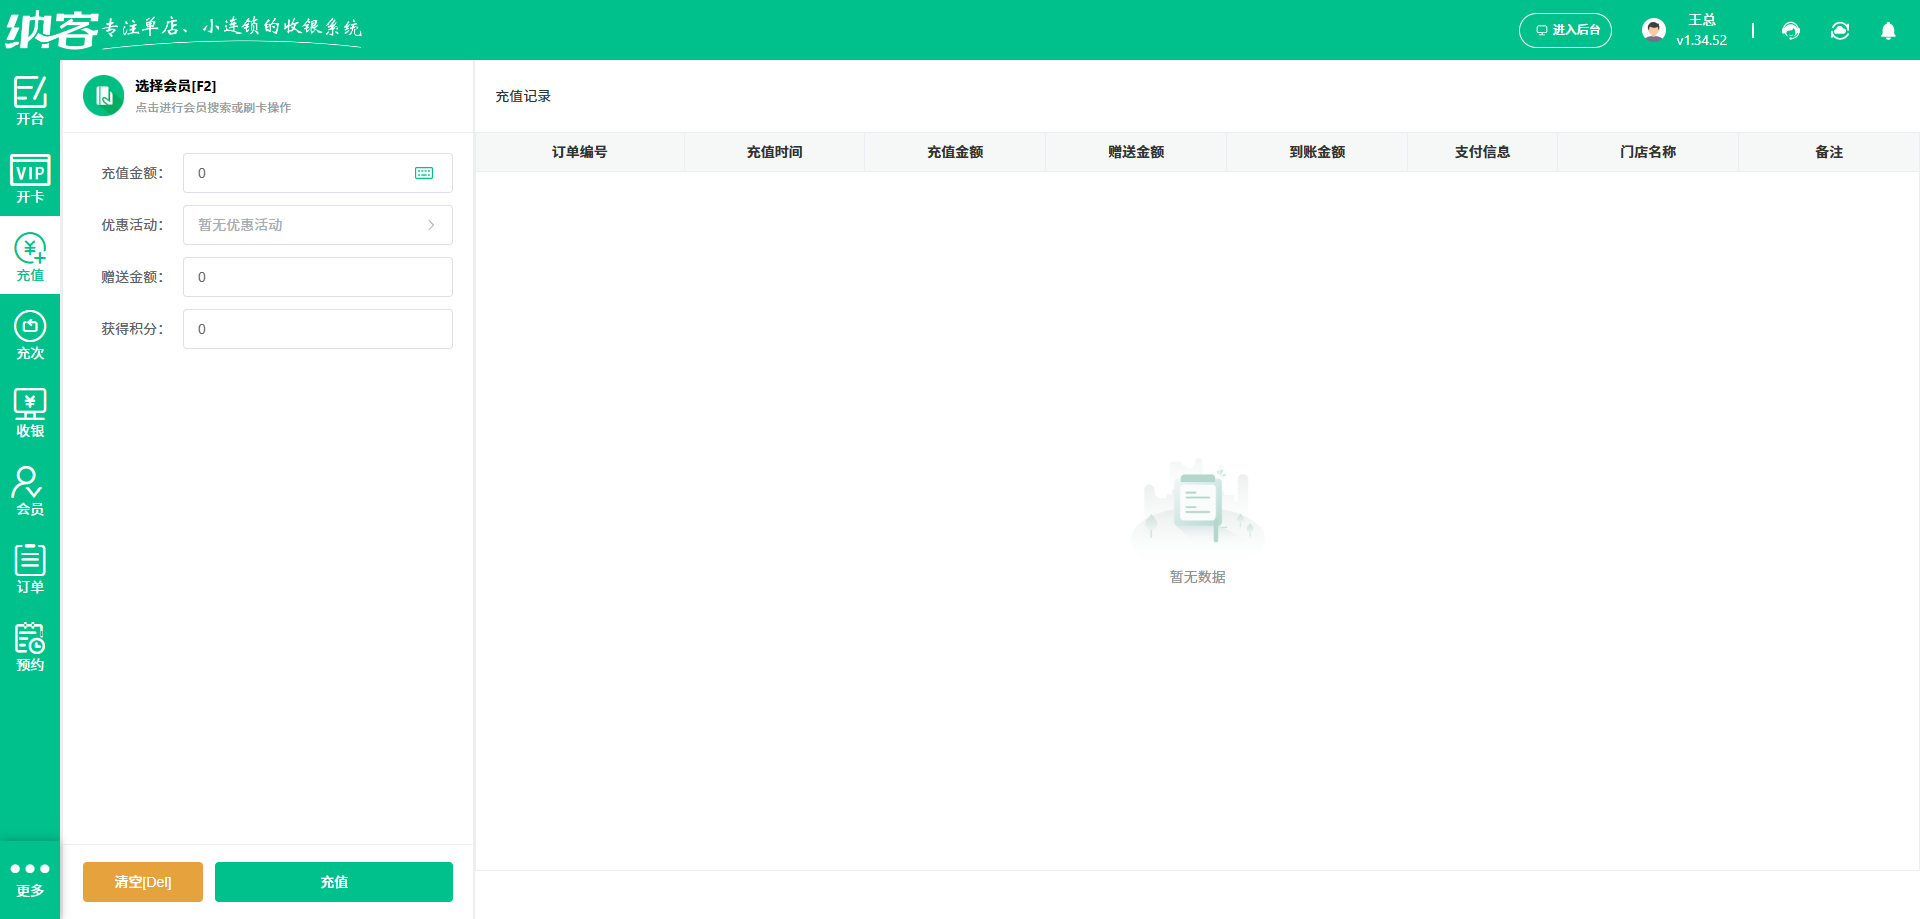Expand the 优惠活动 selector

317,225
